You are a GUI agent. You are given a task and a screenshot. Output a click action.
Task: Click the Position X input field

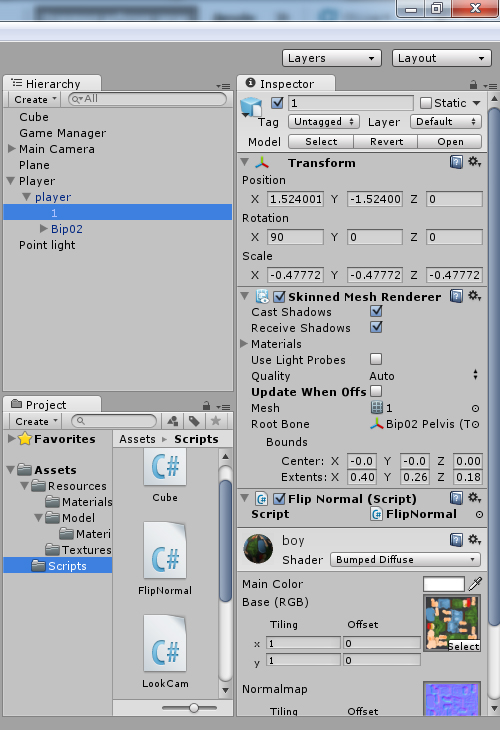tap(295, 199)
